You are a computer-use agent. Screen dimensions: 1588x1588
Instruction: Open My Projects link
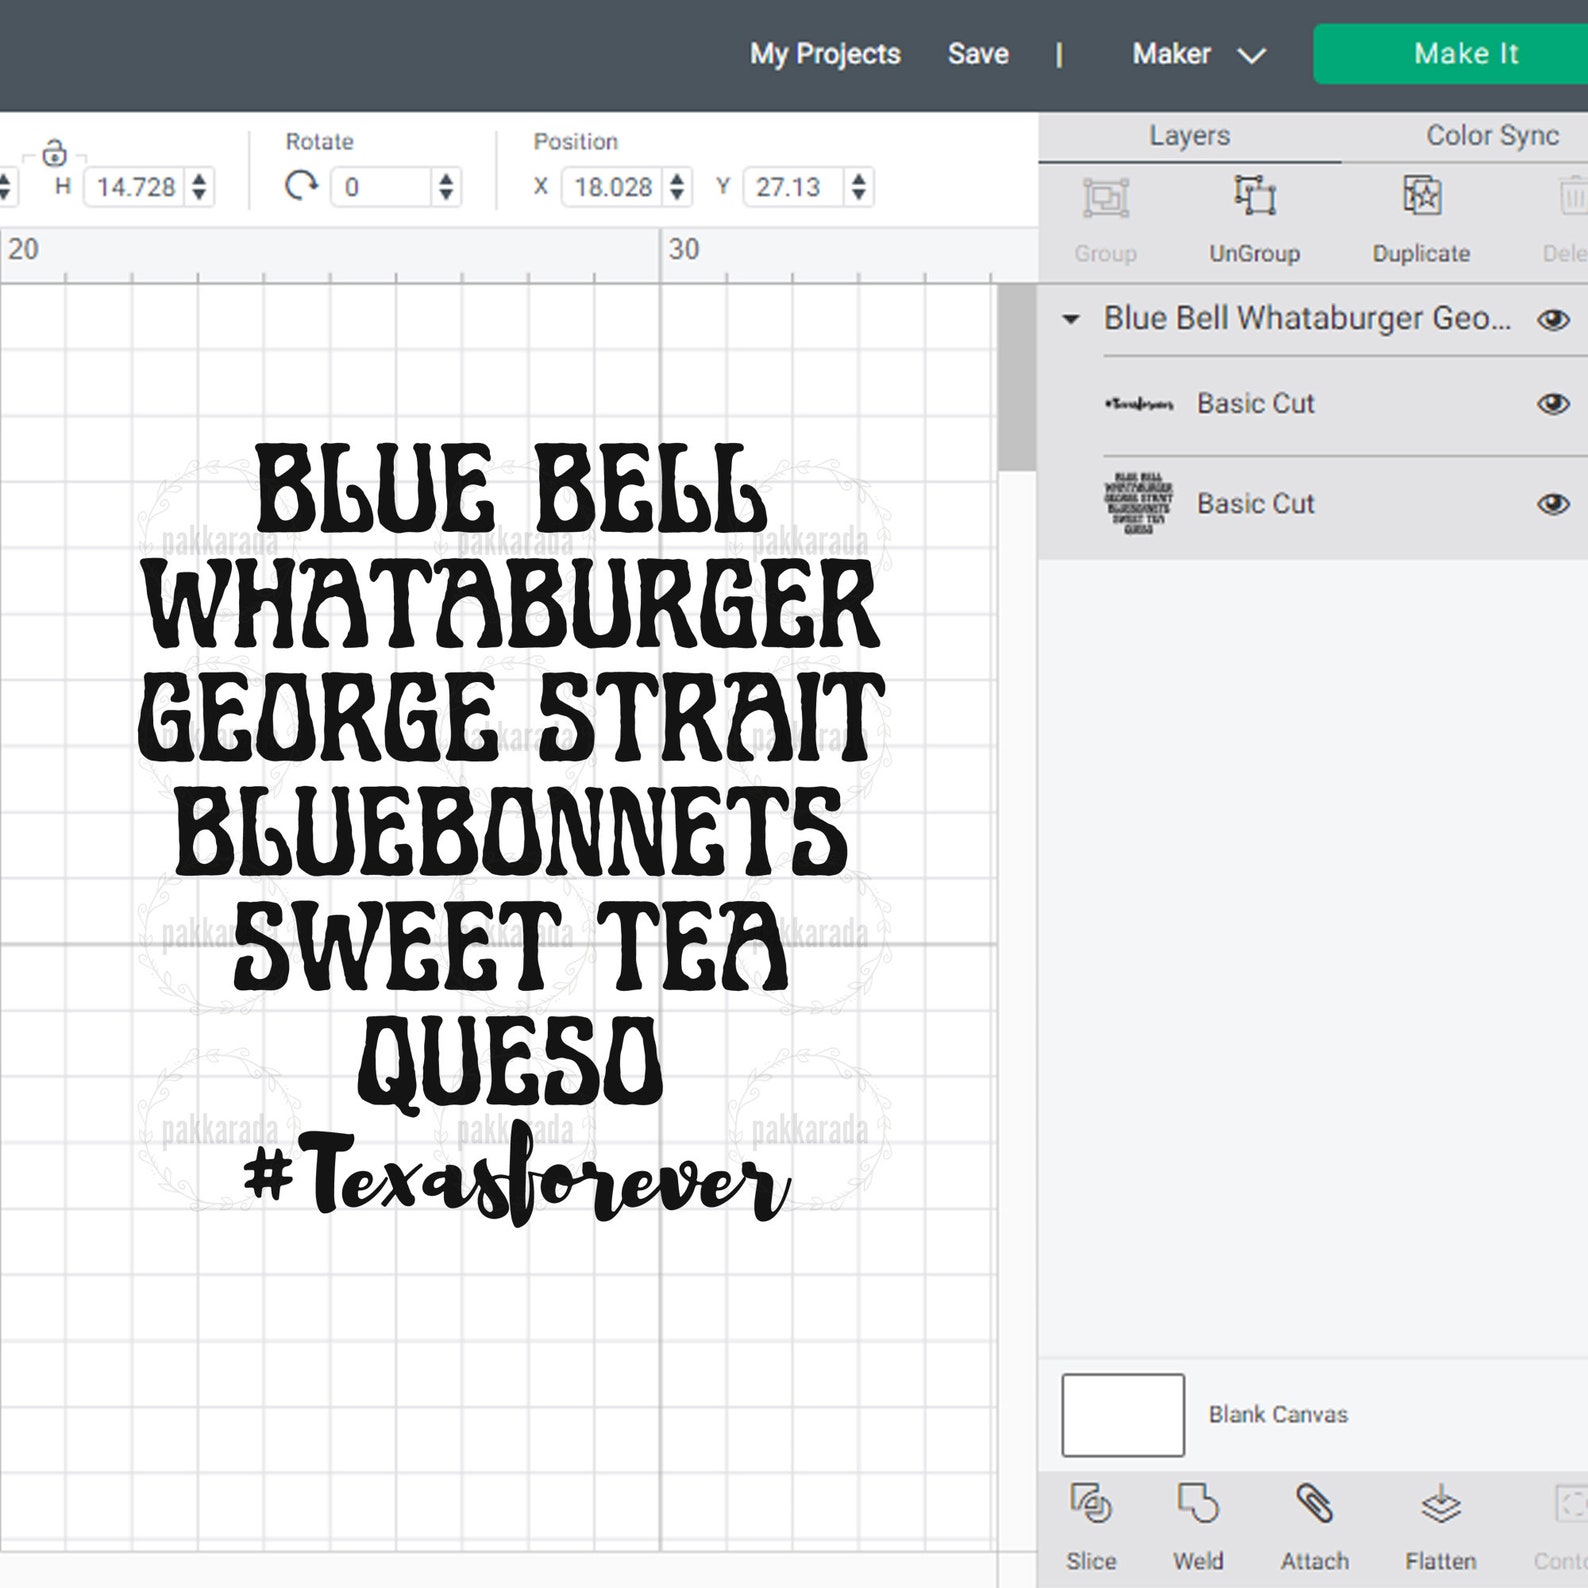(x=825, y=54)
